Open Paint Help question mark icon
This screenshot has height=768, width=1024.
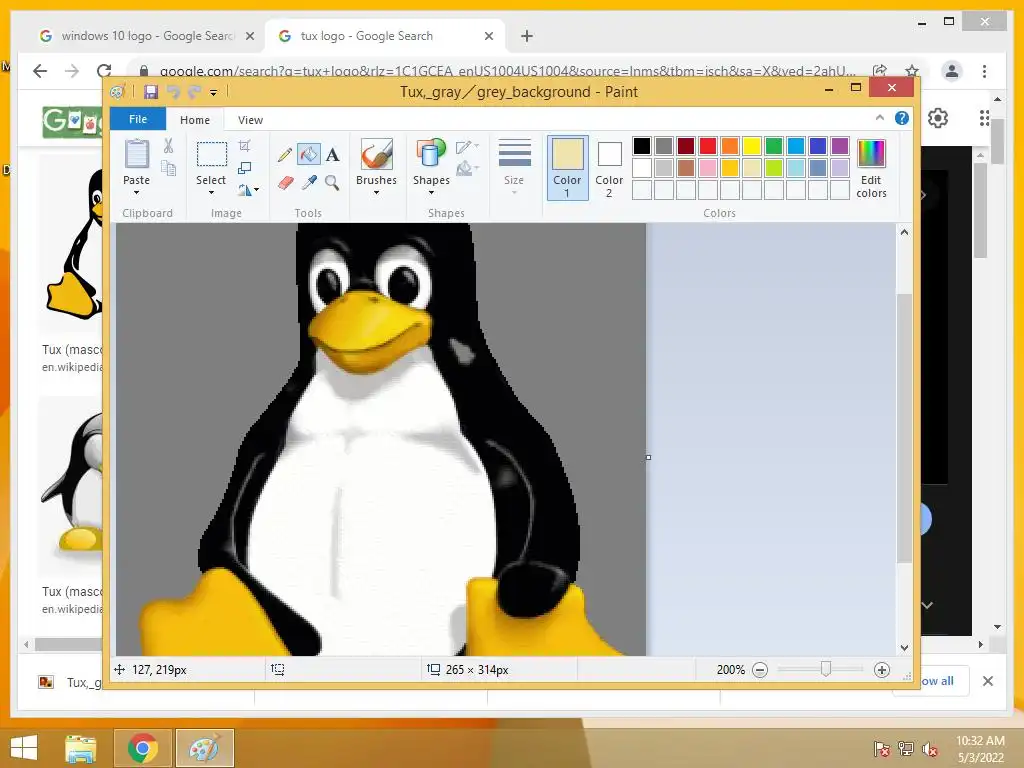[902, 118]
